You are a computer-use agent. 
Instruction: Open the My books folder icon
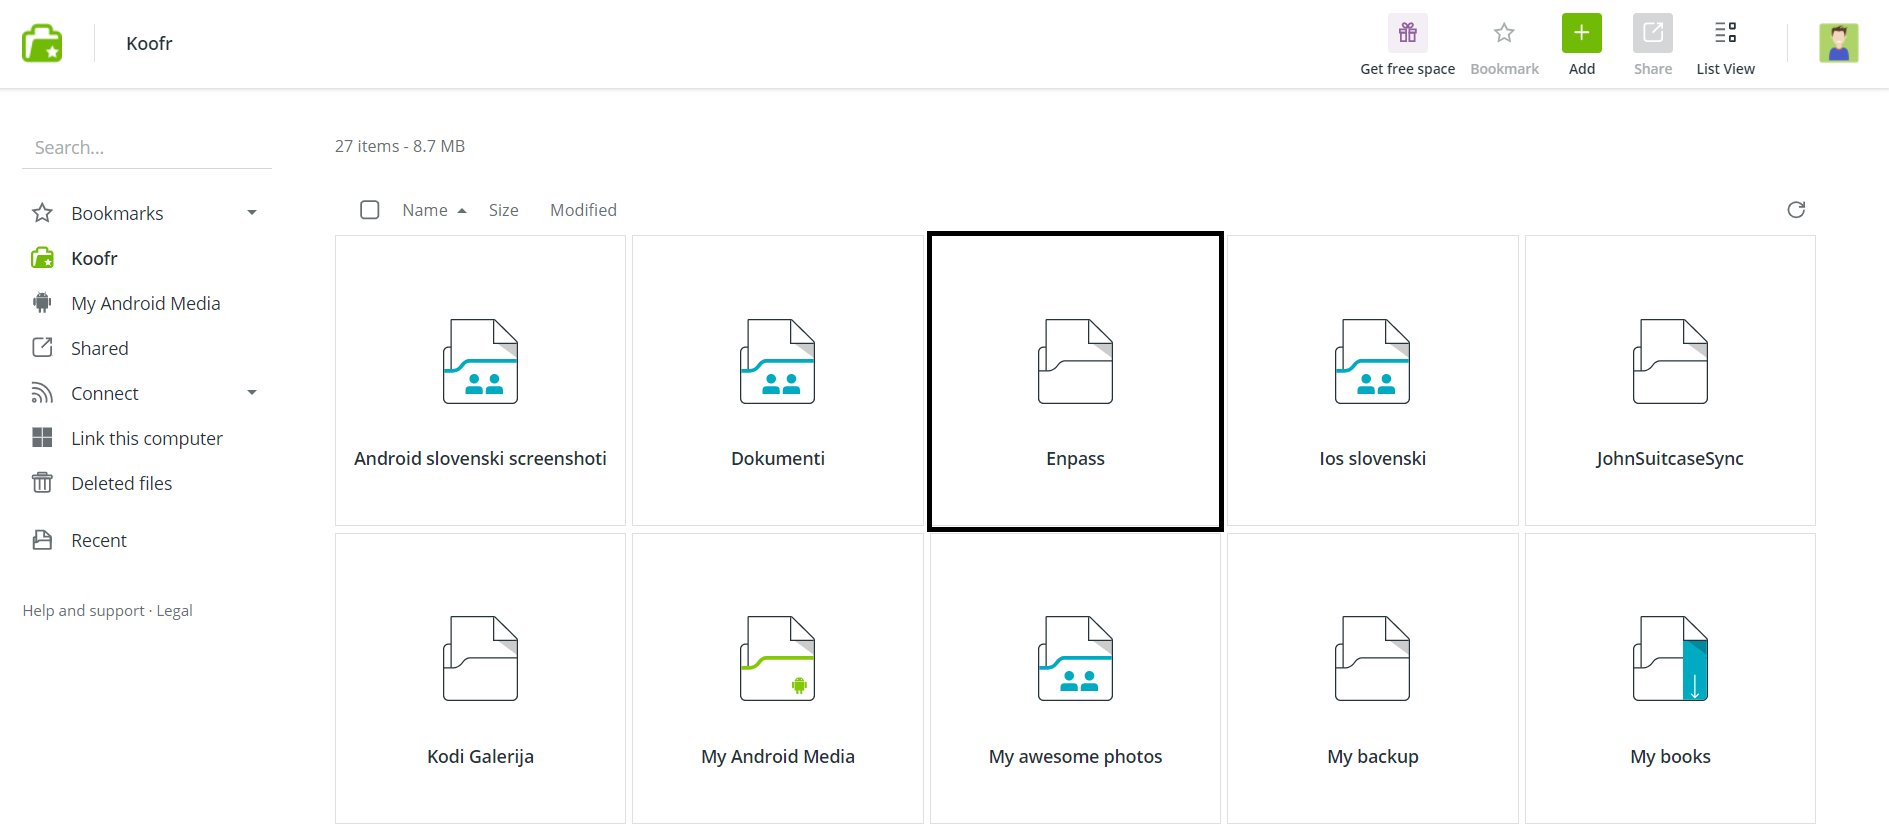coord(1670,658)
